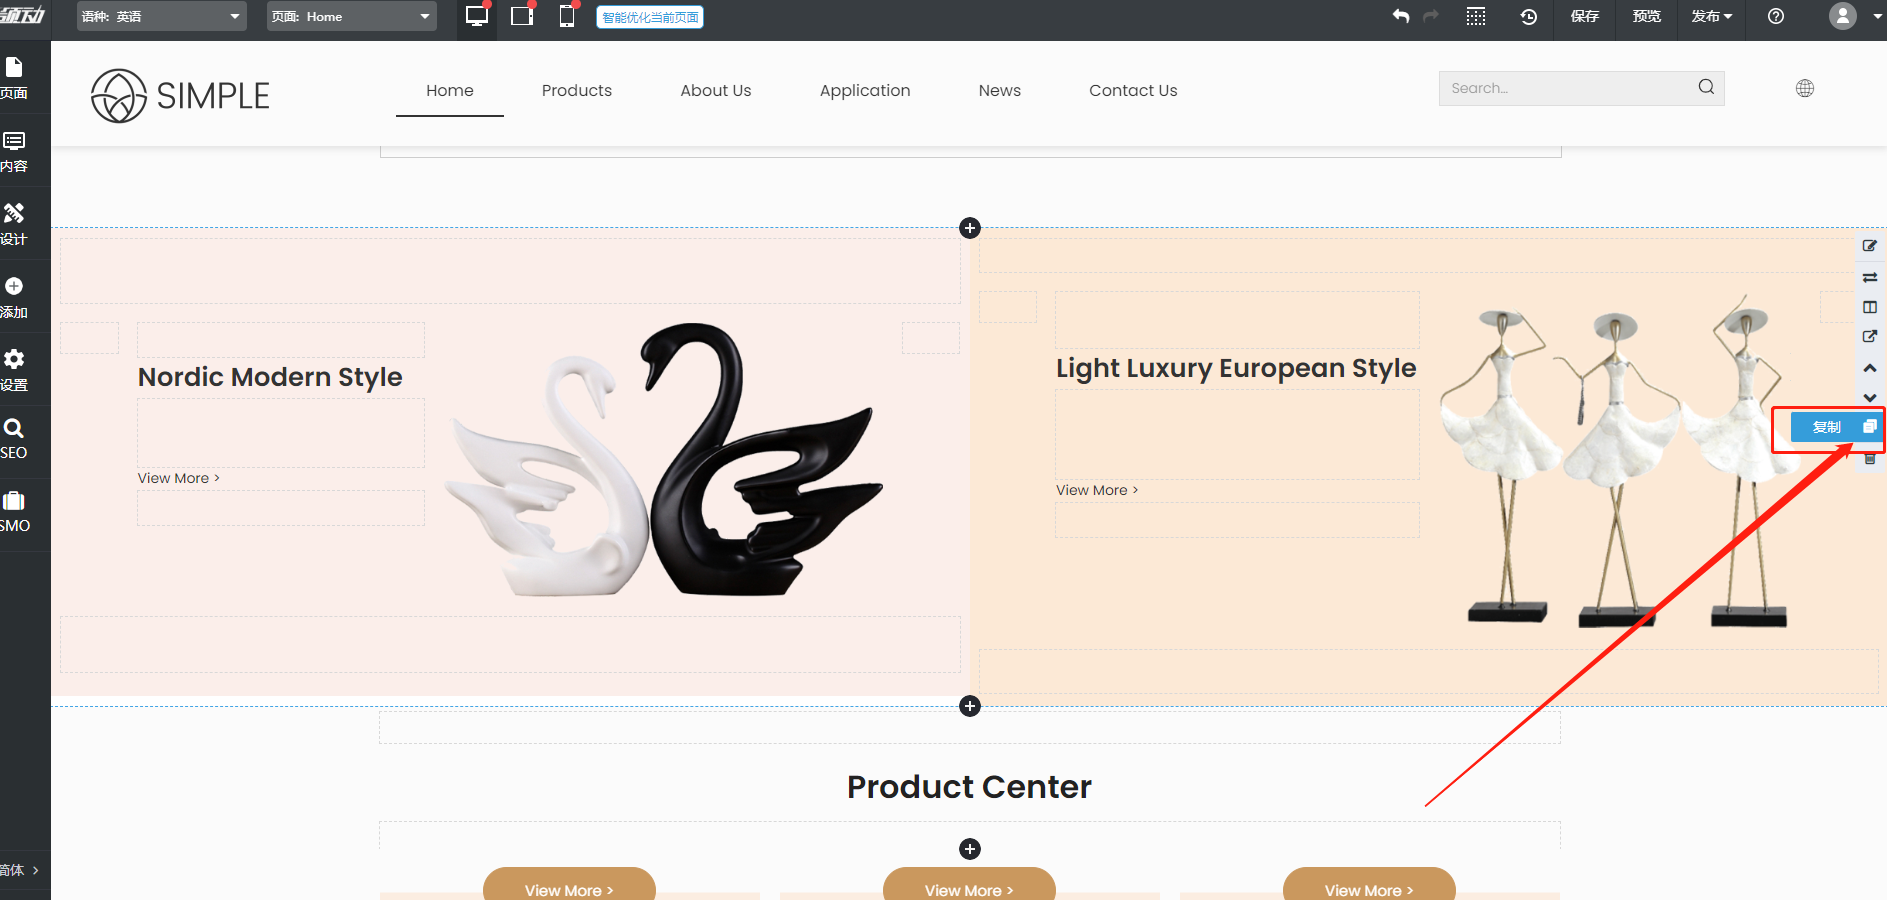Expand the 发布 publish dropdown
Image resolution: width=1887 pixels, height=900 pixels.
(1711, 16)
